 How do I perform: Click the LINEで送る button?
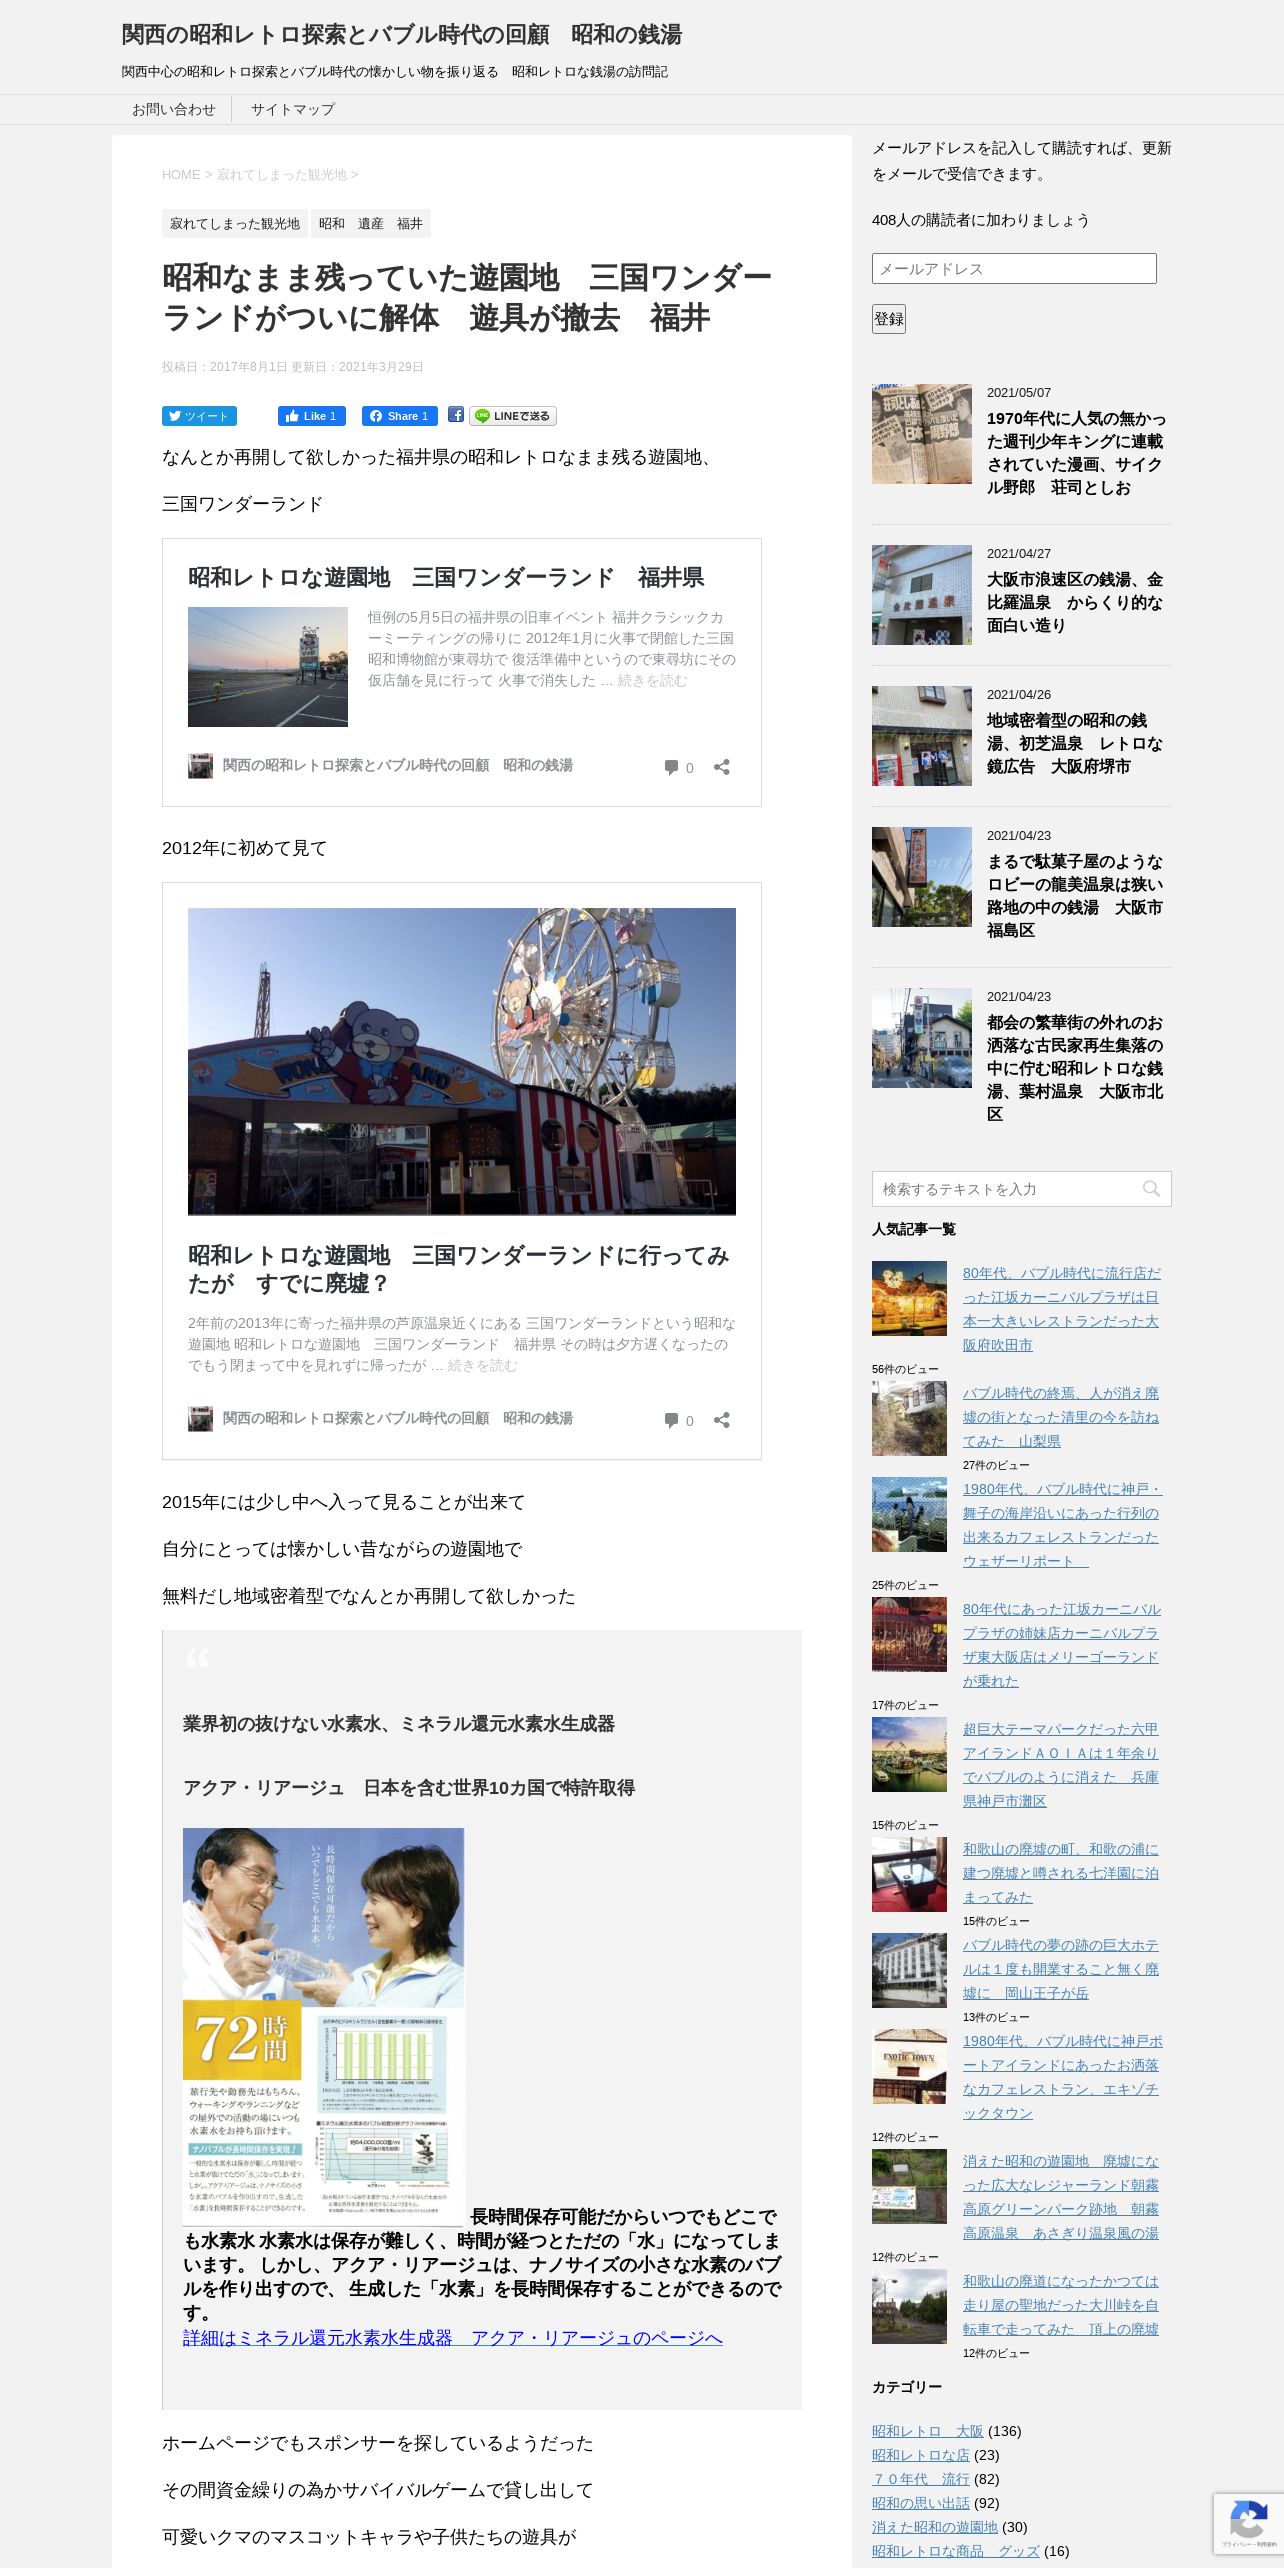pyautogui.click(x=513, y=416)
